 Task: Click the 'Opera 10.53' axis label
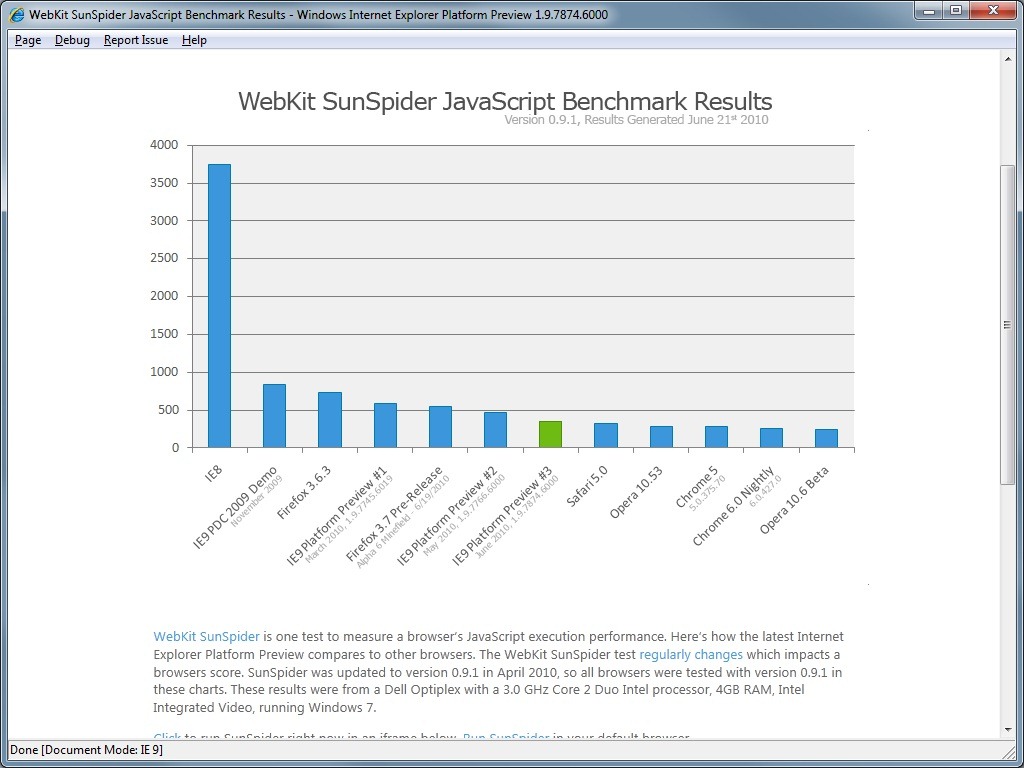point(636,492)
